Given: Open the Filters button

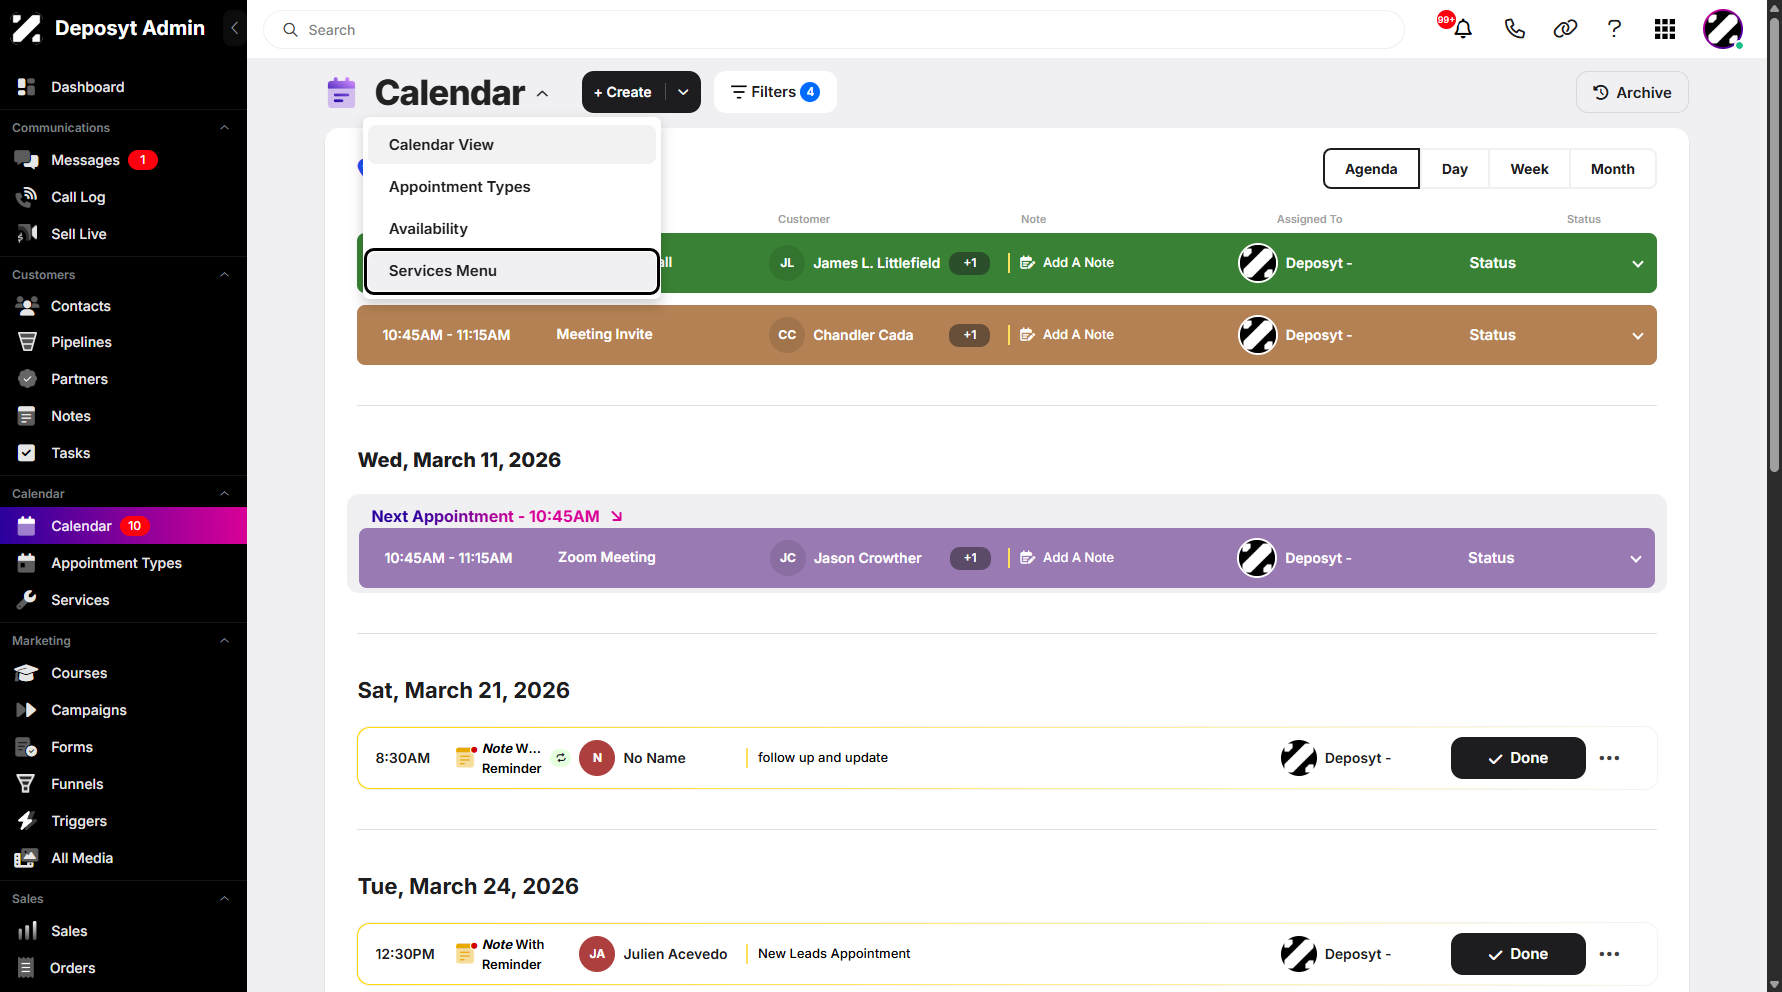Looking at the screenshot, I should tap(775, 92).
